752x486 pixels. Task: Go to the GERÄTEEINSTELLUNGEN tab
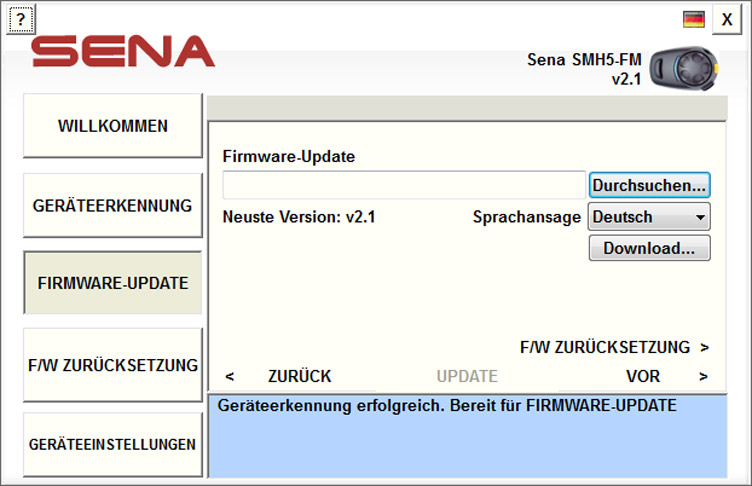[113, 444]
